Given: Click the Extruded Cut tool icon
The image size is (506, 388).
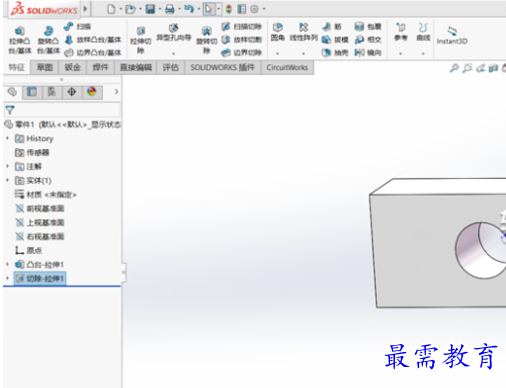Looking at the screenshot, I should tap(141, 31).
